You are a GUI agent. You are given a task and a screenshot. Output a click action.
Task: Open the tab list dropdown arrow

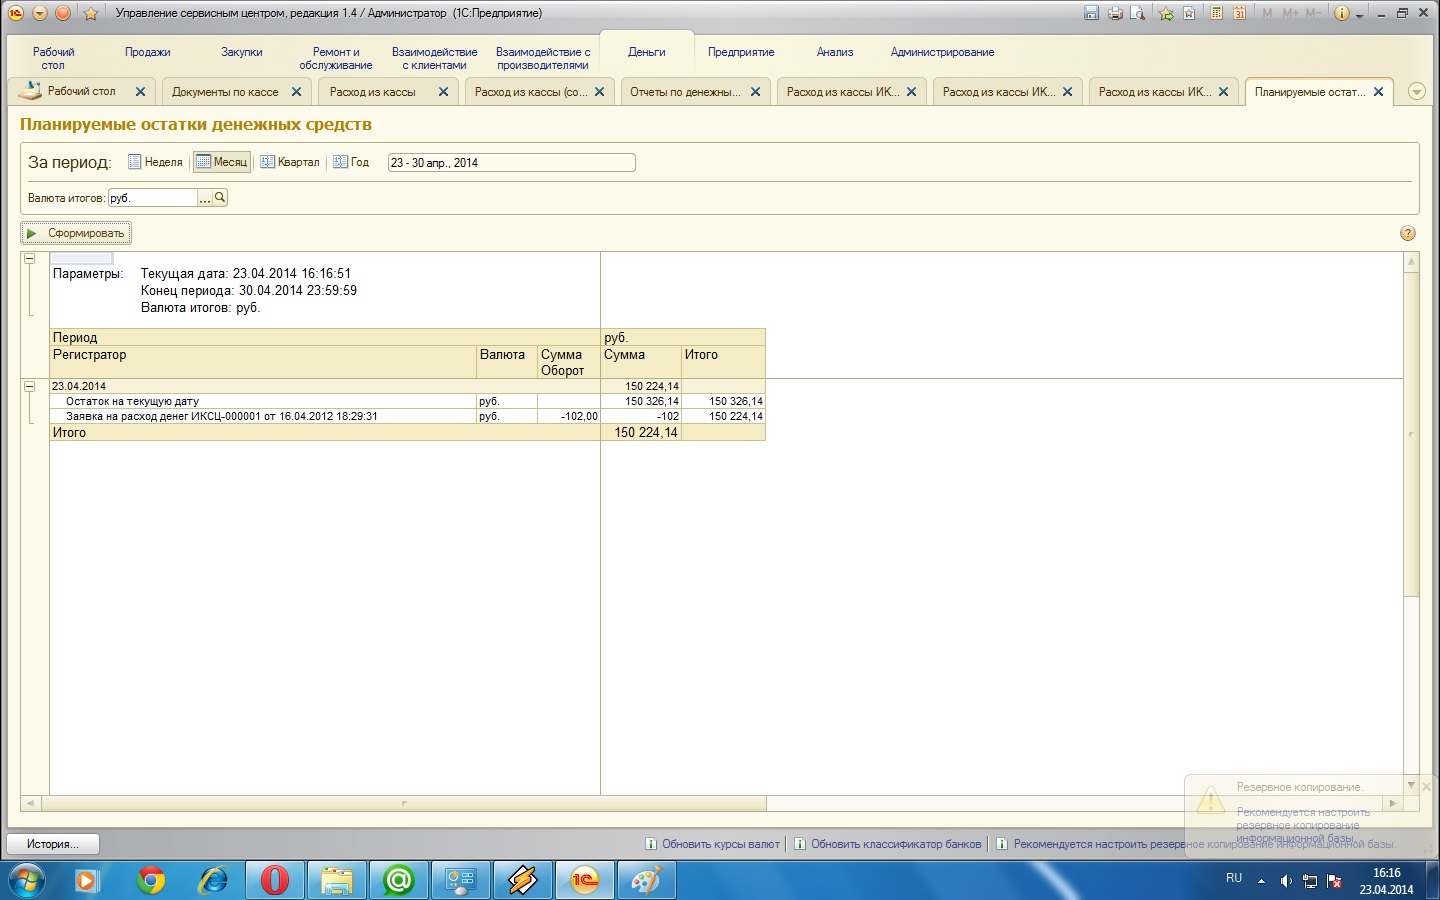[1416, 91]
